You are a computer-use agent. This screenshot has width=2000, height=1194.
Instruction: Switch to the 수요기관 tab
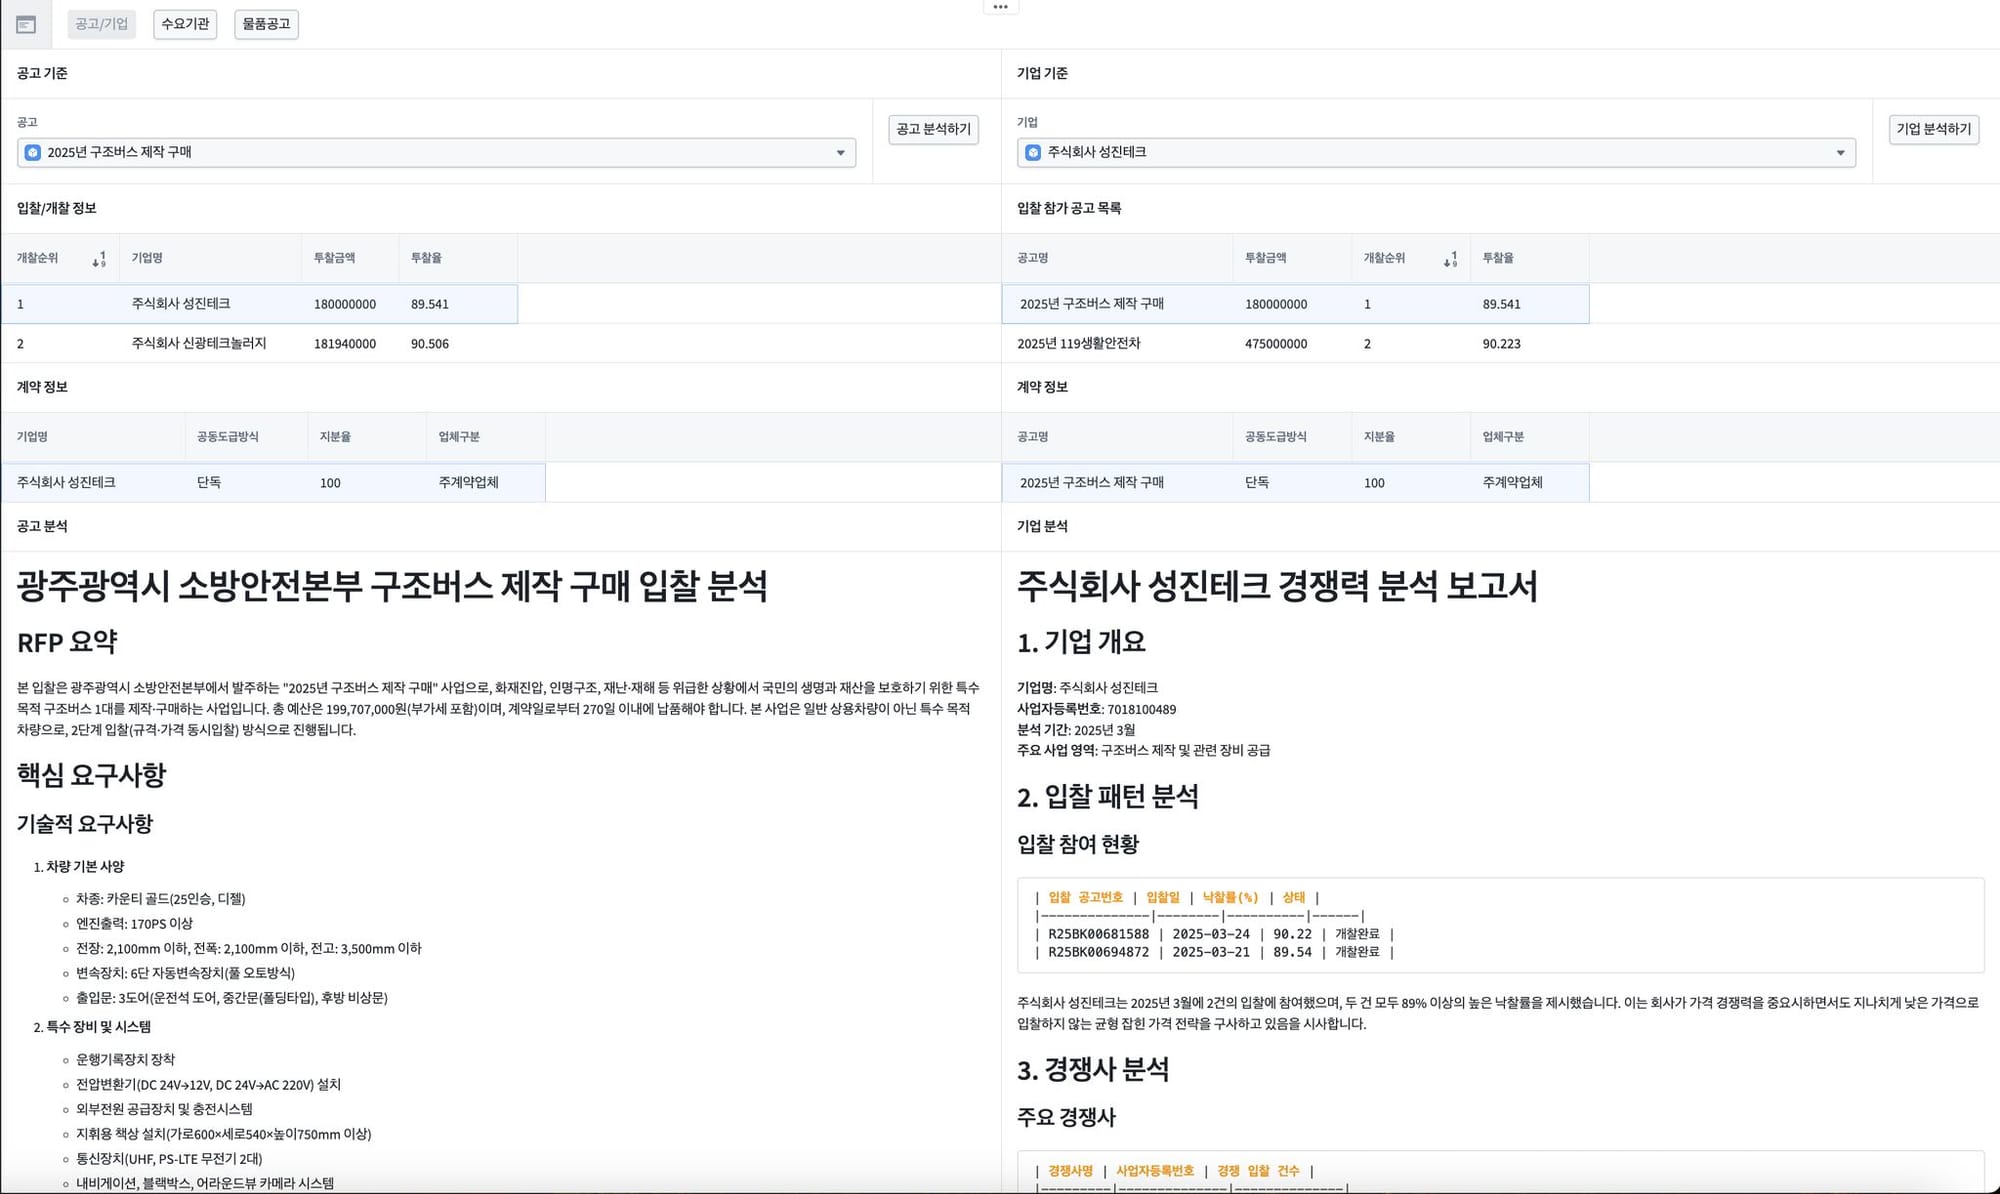coord(185,24)
